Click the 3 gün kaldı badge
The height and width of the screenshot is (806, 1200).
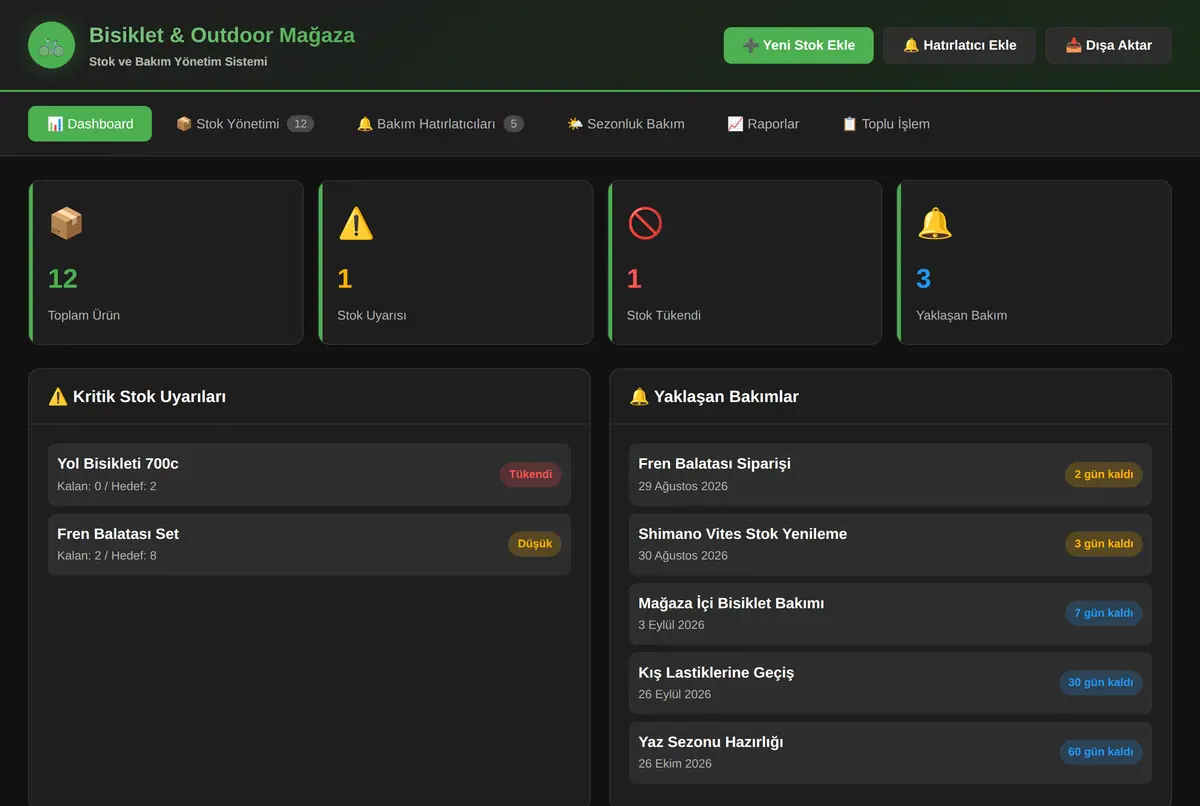pos(1104,544)
